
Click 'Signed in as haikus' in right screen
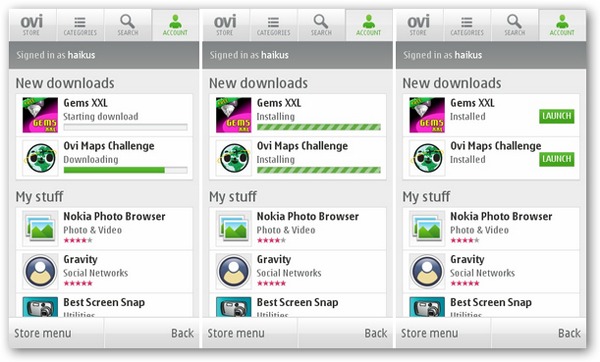pos(443,55)
